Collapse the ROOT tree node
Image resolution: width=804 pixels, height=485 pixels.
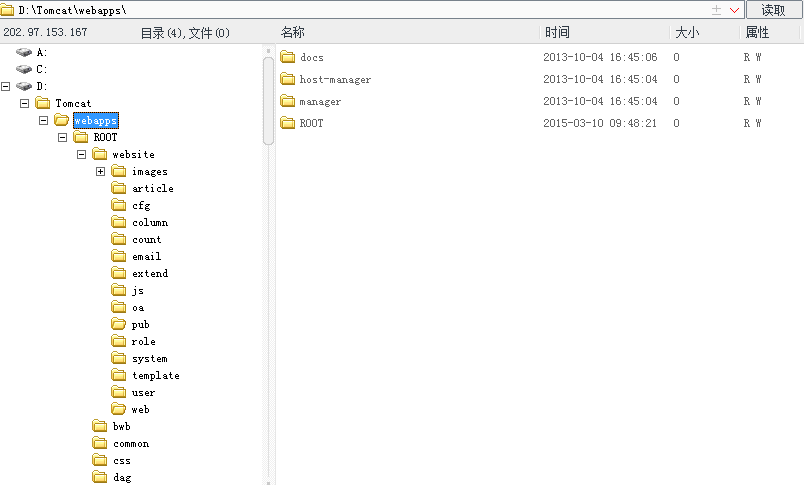pos(63,137)
